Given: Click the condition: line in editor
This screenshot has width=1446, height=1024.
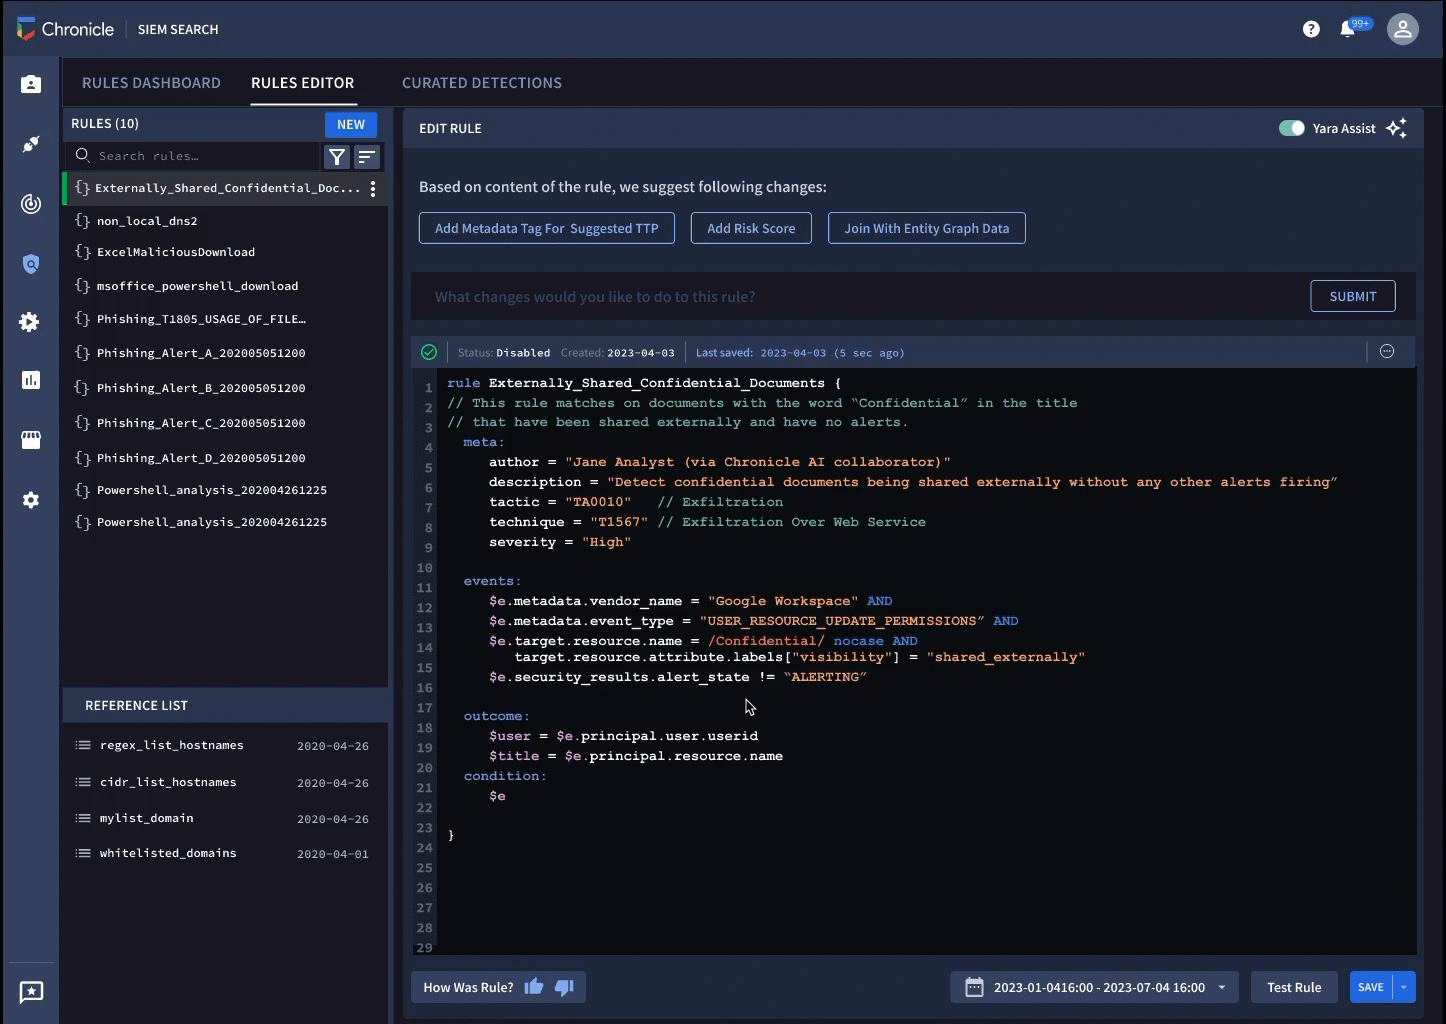Looking at the screenshot, I should [x=505, y=776].
